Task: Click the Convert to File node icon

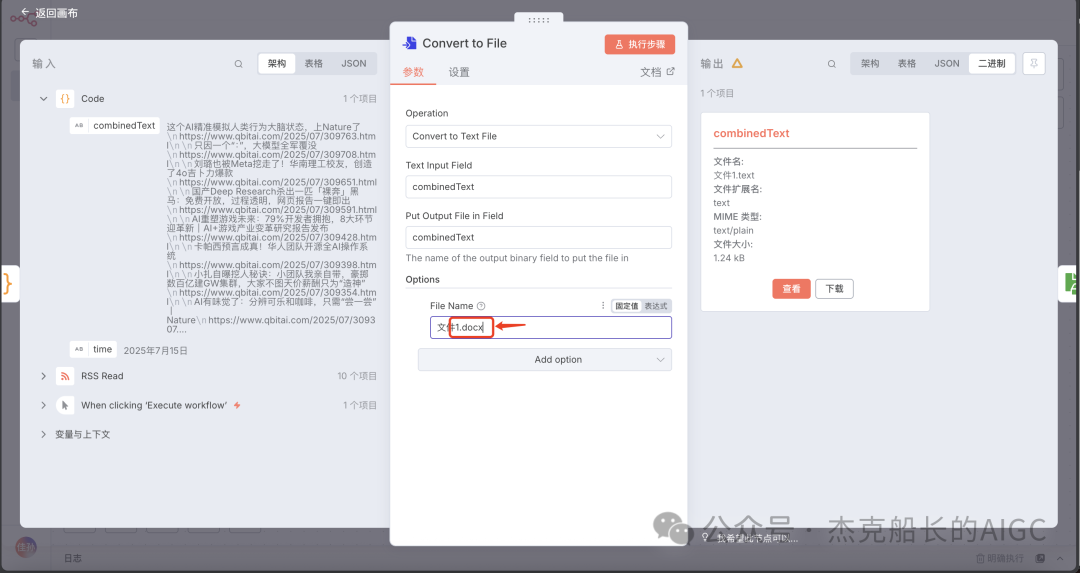Action: pyautogui.click(x=410, y=43)
